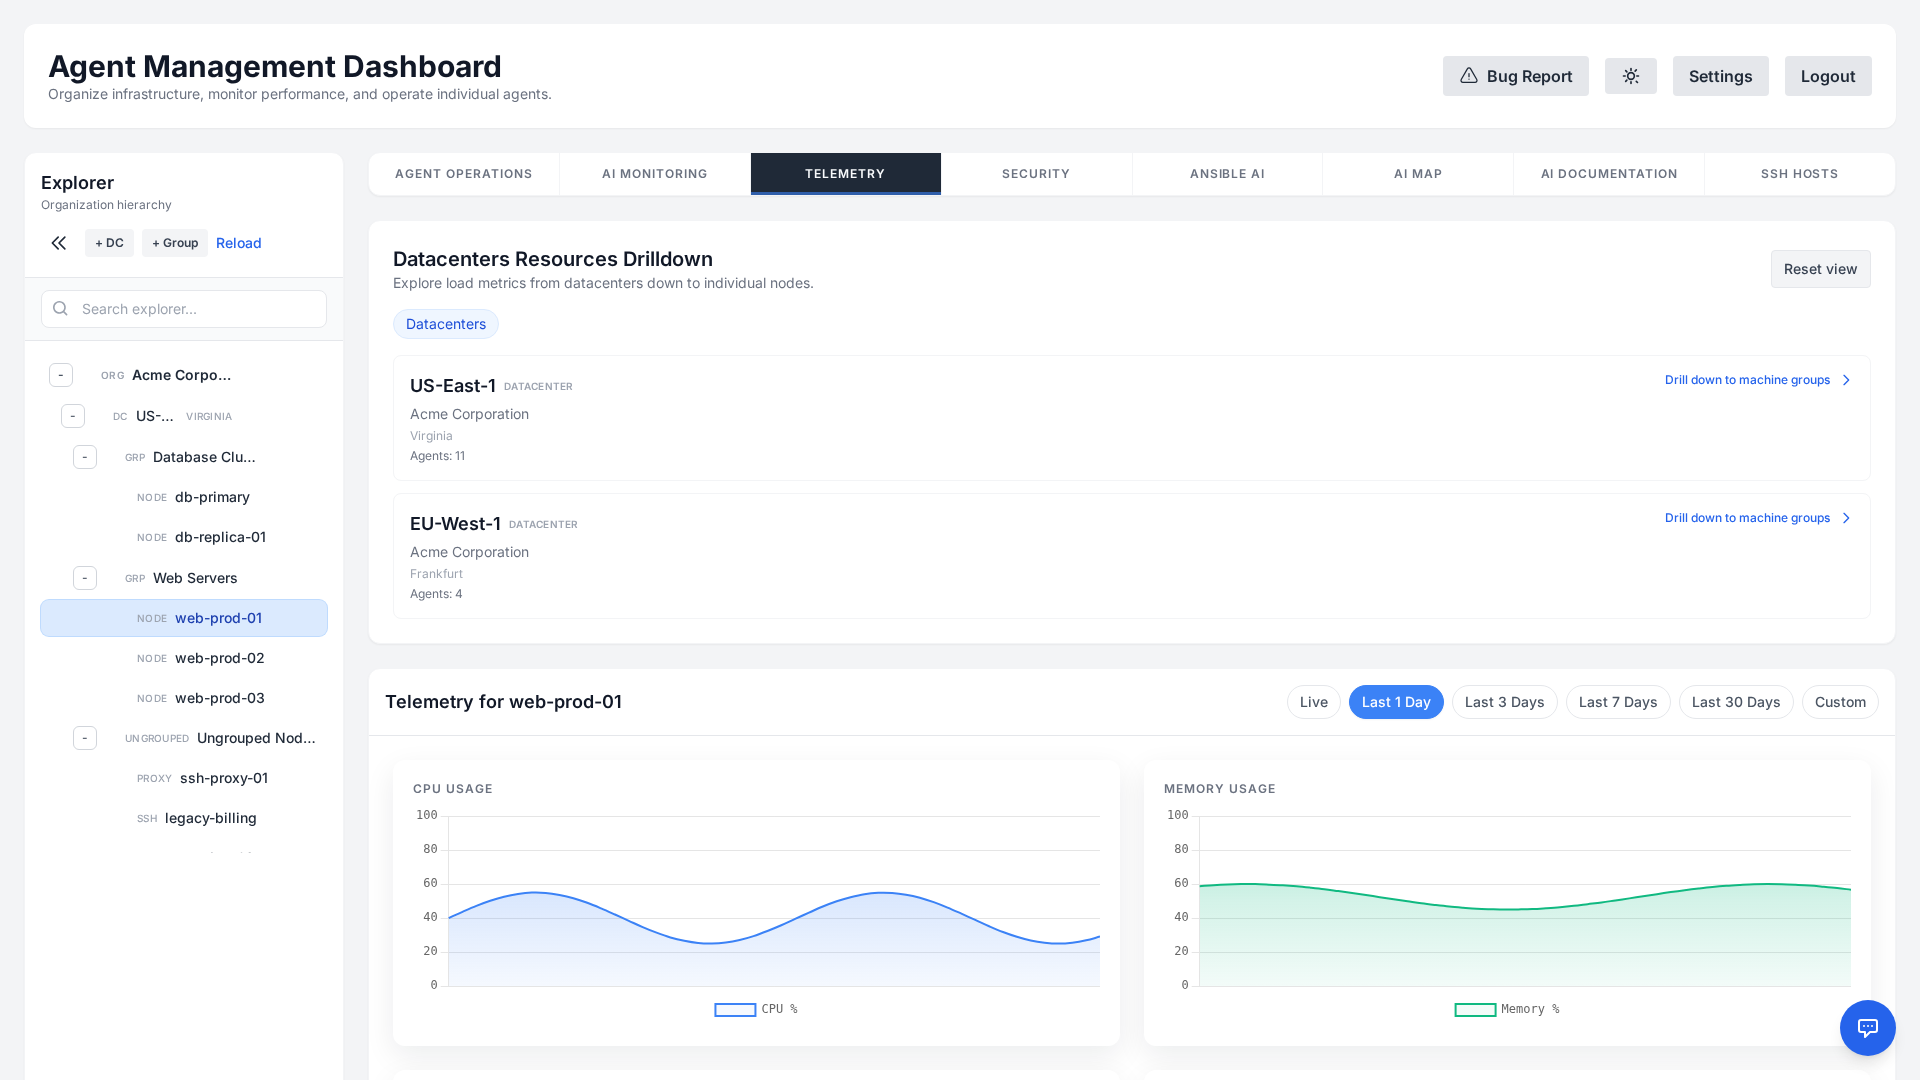Choose the Last 7 Days range
1920x1080 pixels.
pos(1617,702)
